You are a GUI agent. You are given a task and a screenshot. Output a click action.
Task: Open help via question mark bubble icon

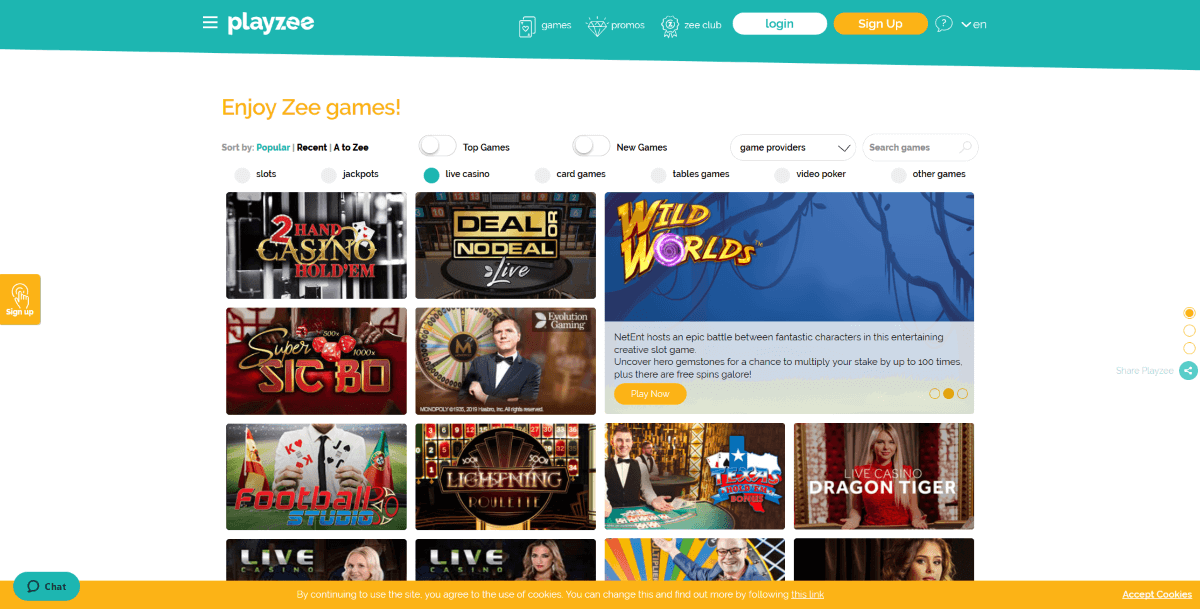[x=944, y=23]
